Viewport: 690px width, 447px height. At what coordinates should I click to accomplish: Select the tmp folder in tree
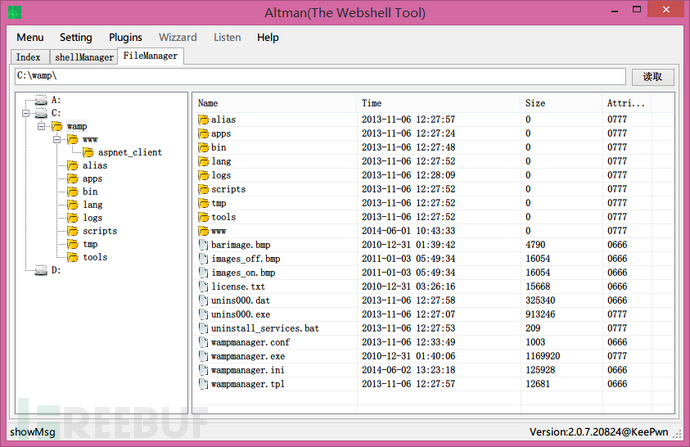pos(90,244)
